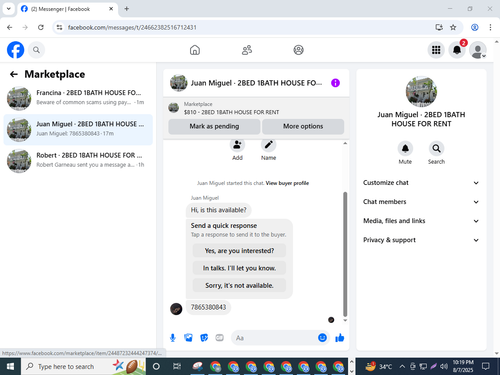The height and width of the screenshot is (375, 500).
Task: Open Chrome three-dot menu
Action: pyautogui.click(x=490, y=27)
